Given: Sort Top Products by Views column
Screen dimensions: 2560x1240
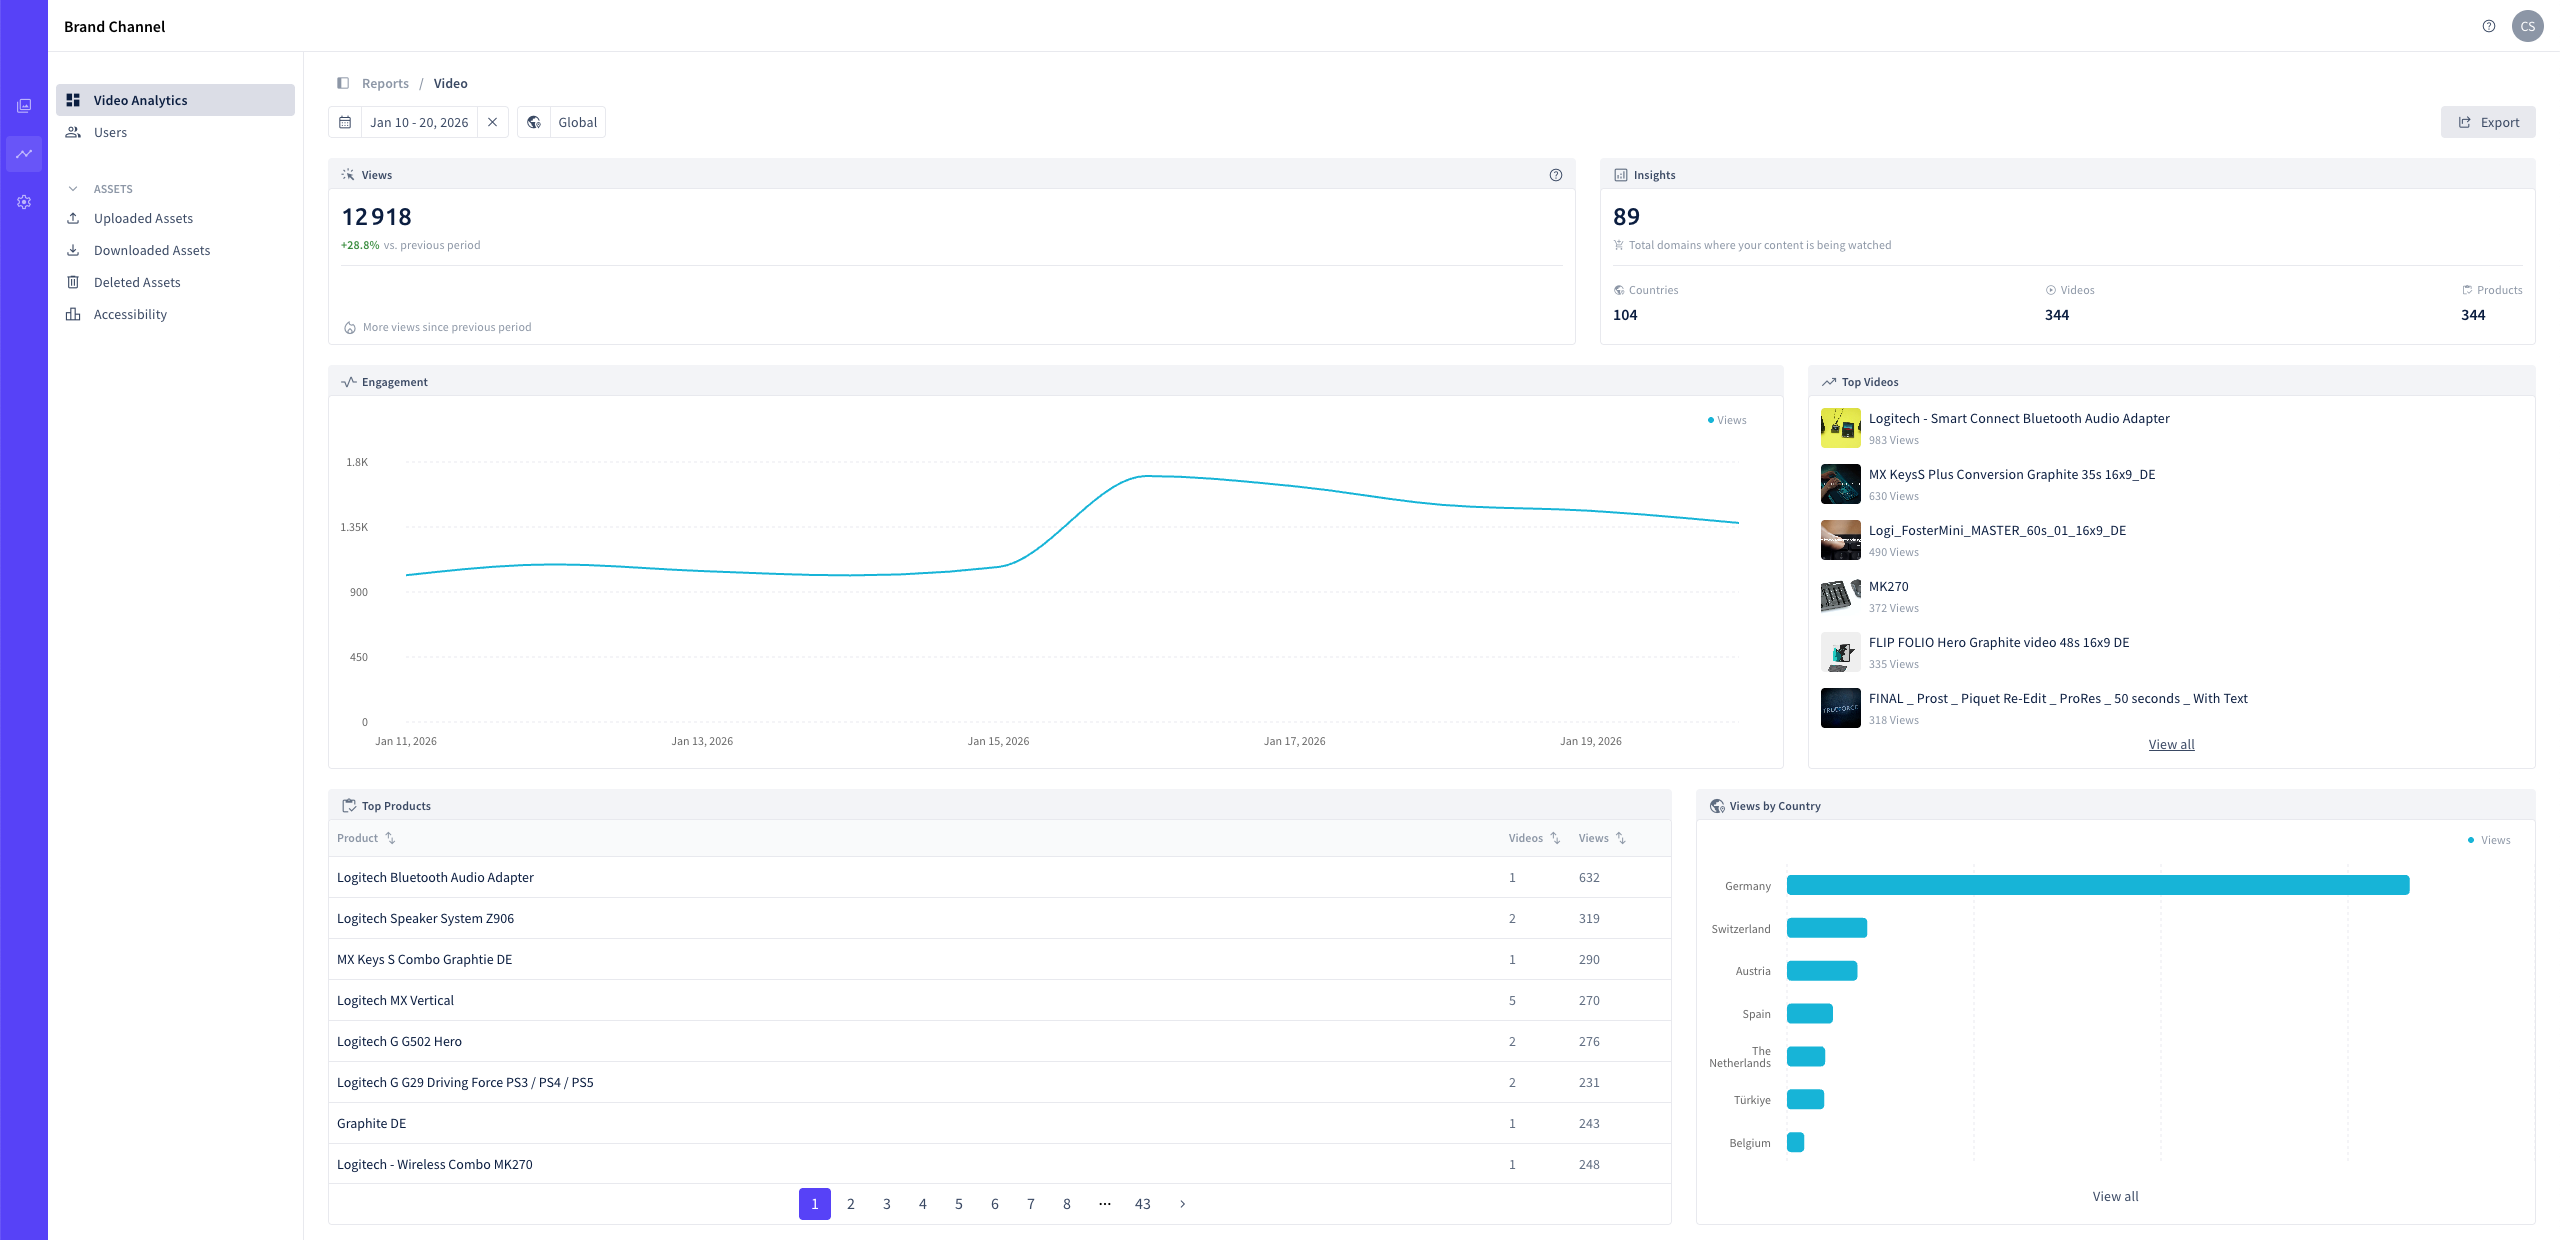Looking at the screenshot, I should click(1602, 838).
